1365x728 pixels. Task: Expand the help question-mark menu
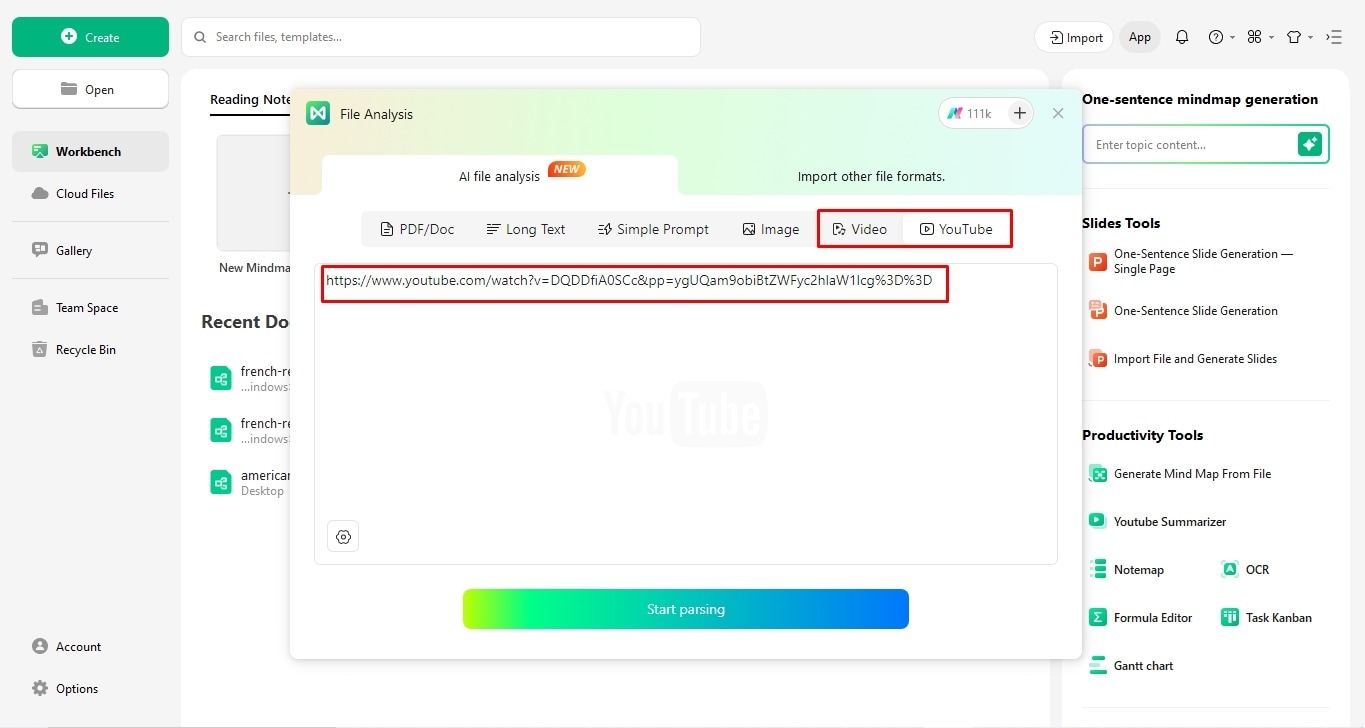pos(1221,37)
